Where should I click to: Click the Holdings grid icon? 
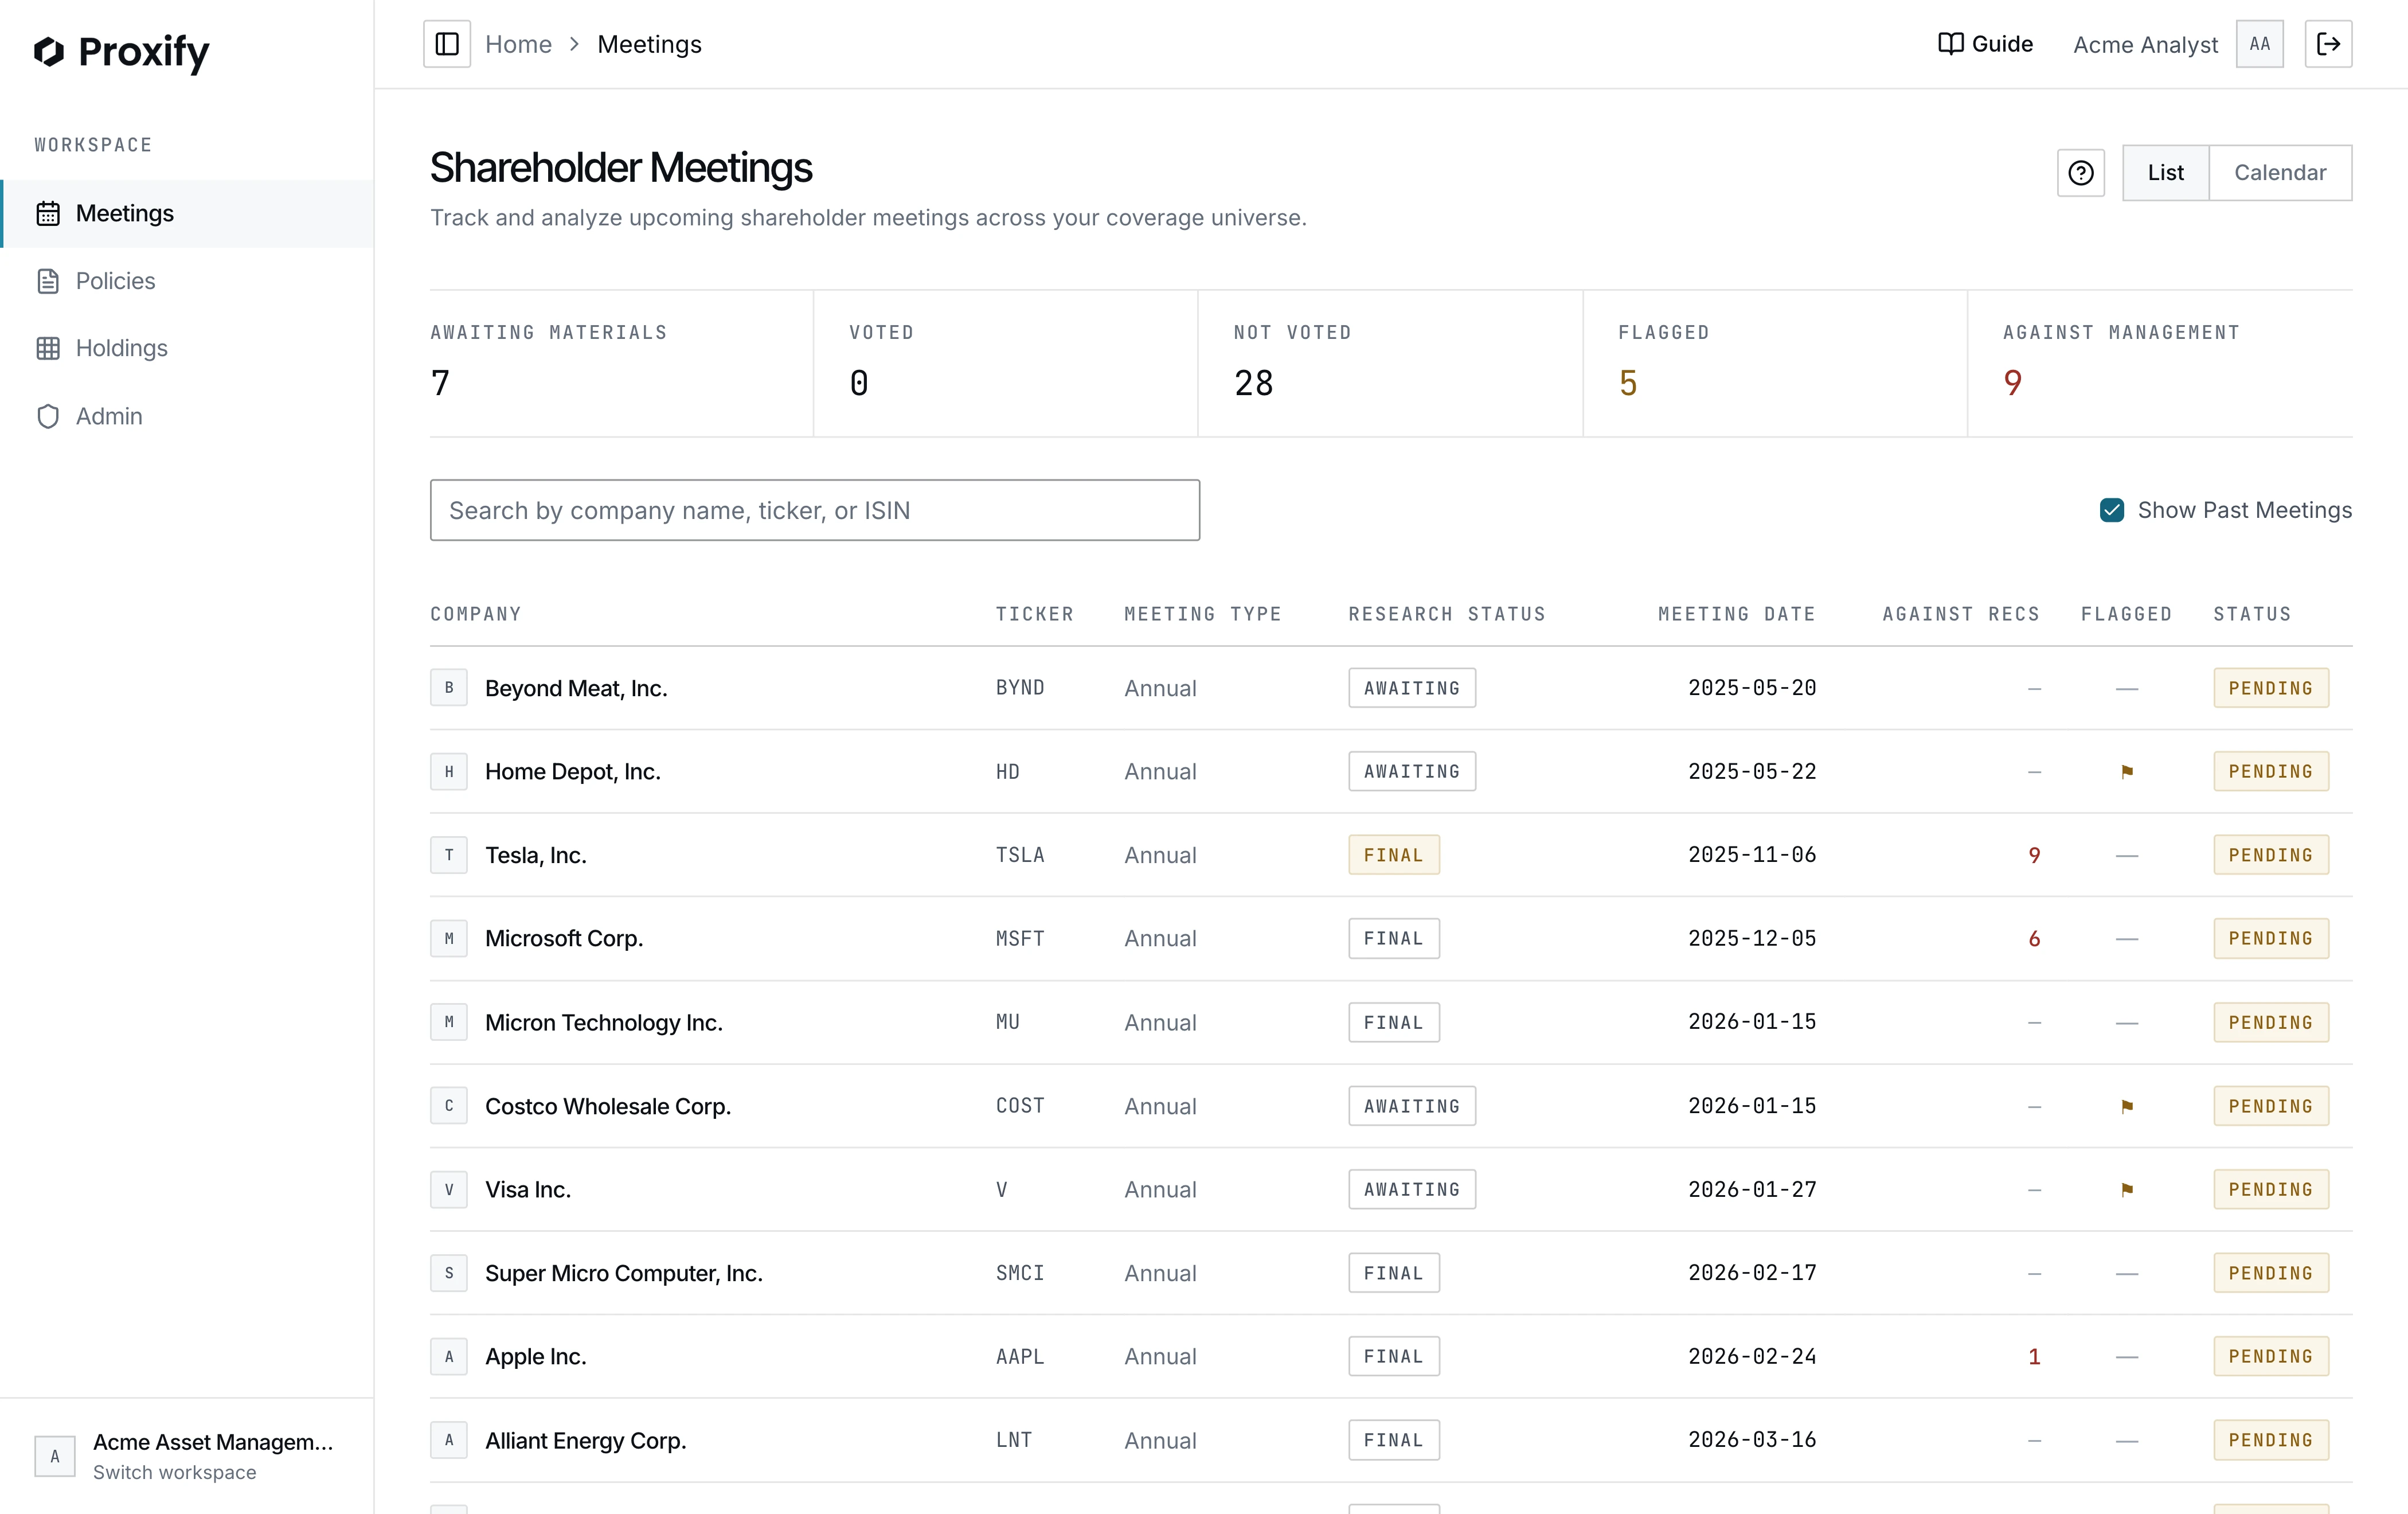click(48, 348)
